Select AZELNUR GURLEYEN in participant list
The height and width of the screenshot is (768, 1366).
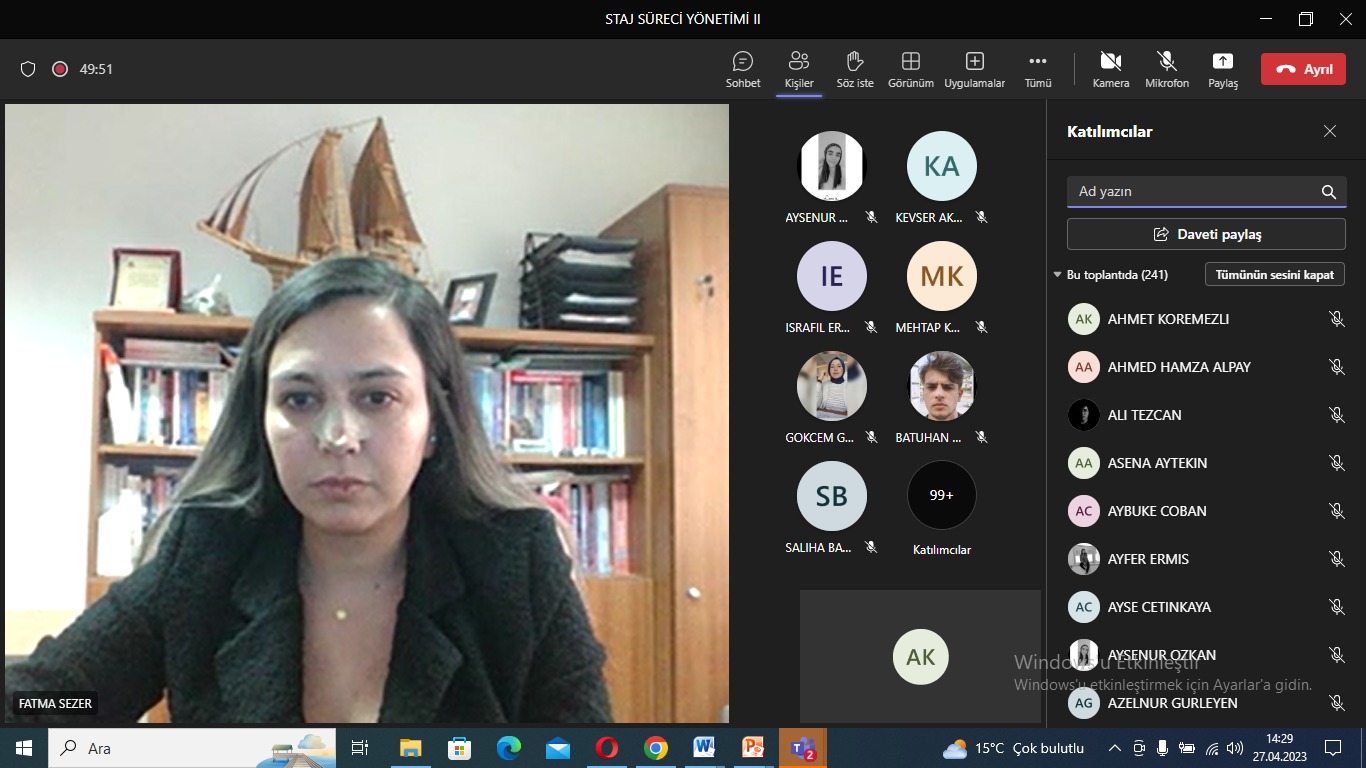tap(1206, 703)
